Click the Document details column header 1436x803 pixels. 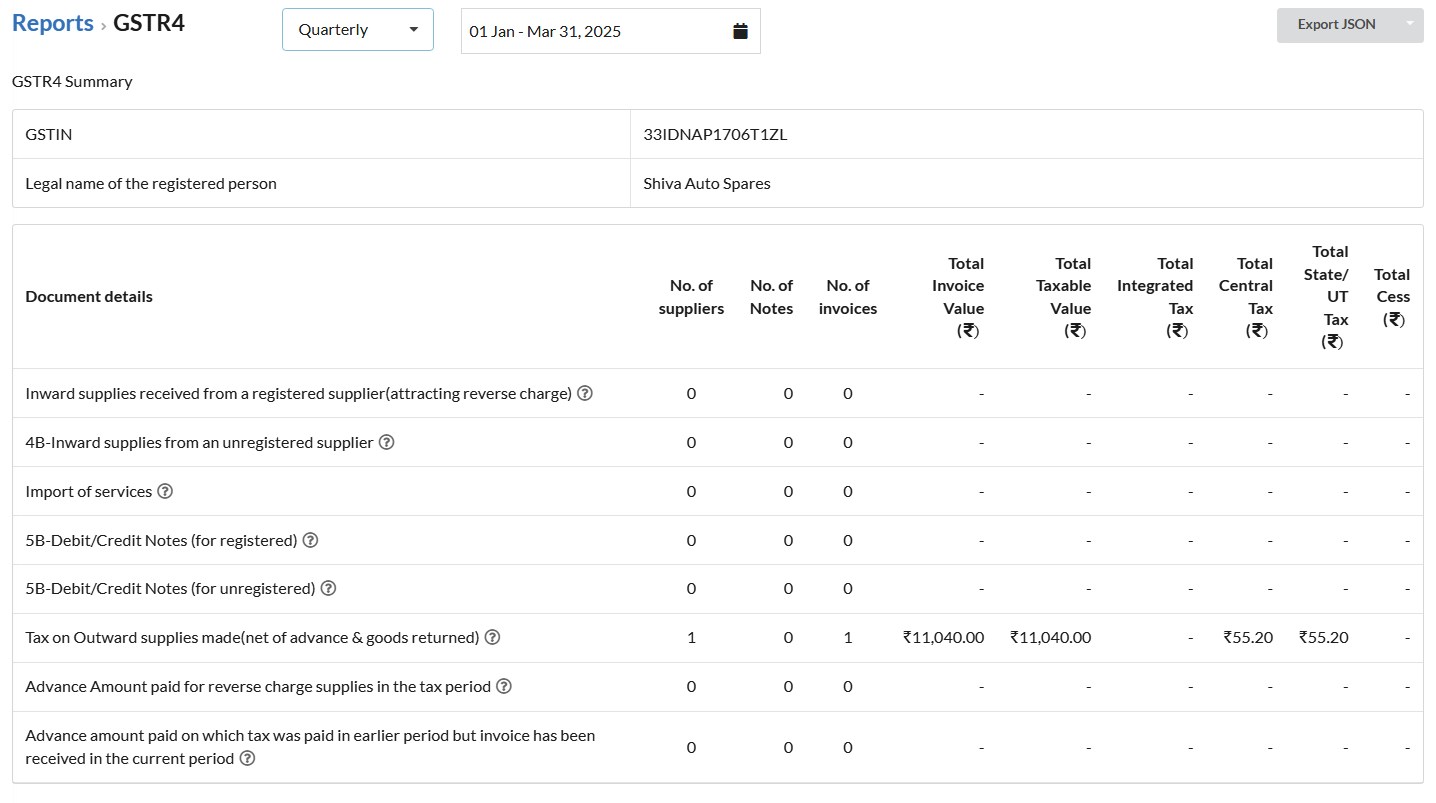89,296
